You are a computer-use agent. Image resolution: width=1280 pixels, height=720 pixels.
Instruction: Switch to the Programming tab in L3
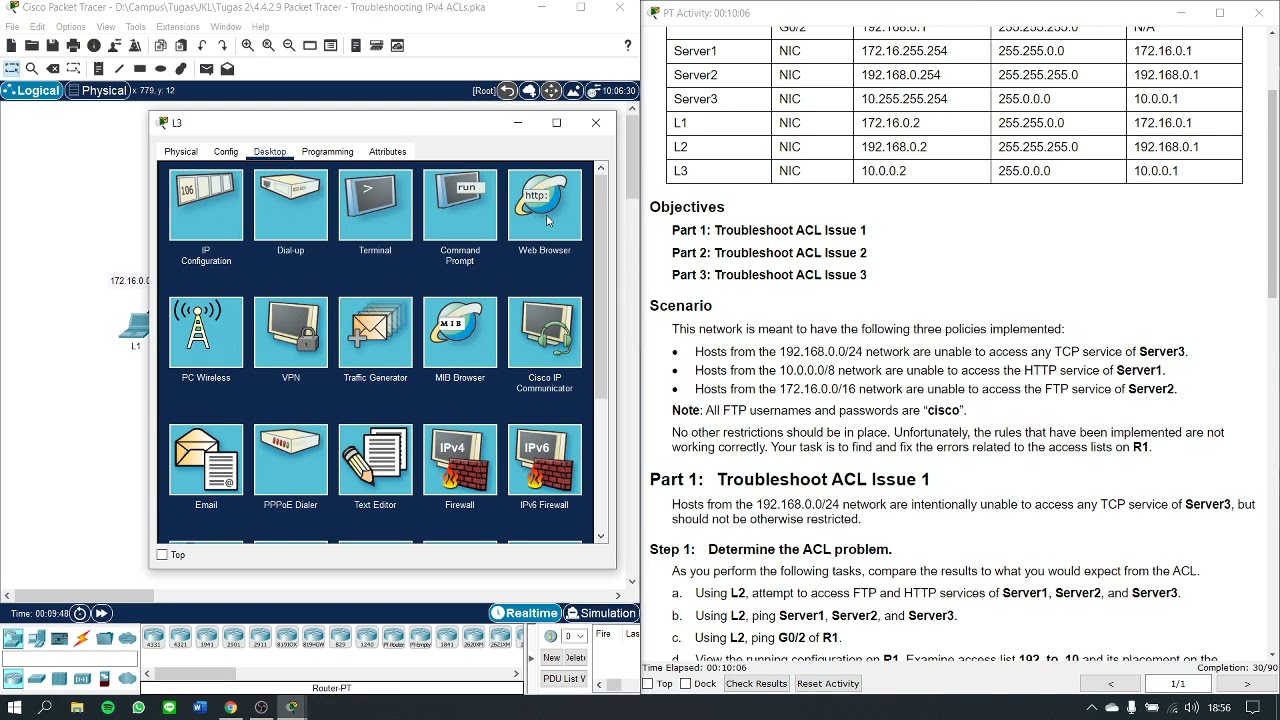point(327,152)
